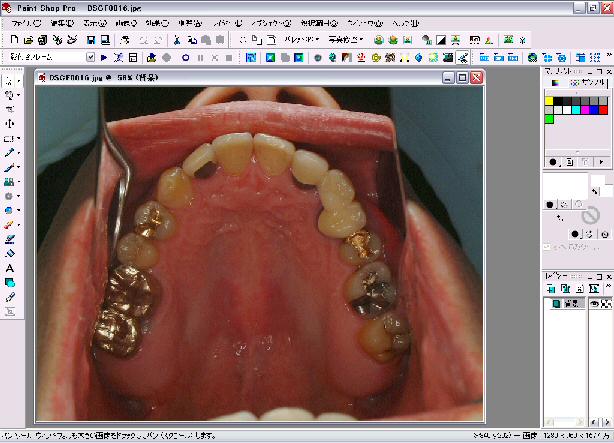Select the Preset Shape tool
This screenshot has height=443, width=614.
coord(10,282)
